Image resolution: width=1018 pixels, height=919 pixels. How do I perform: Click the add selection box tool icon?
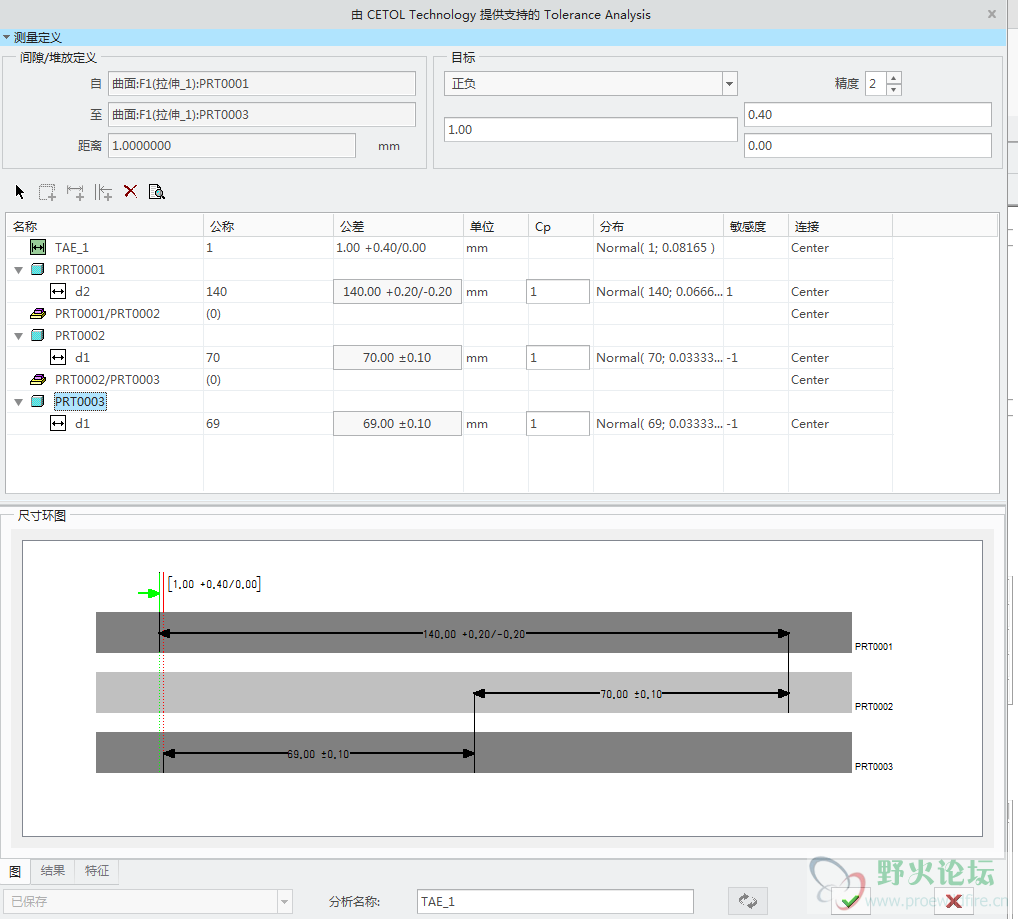pyautogui.click(x=47, y=192)
